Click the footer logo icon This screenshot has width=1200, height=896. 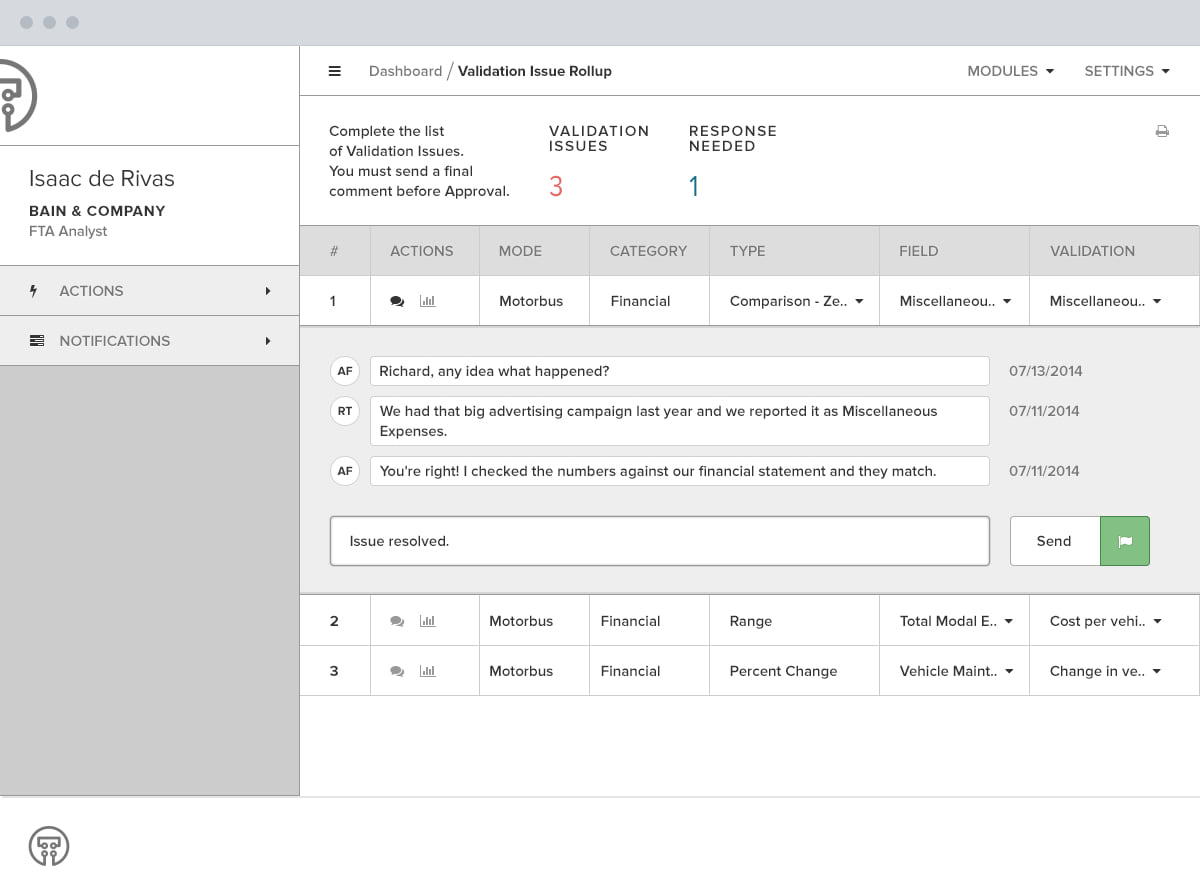coord(49,846)
